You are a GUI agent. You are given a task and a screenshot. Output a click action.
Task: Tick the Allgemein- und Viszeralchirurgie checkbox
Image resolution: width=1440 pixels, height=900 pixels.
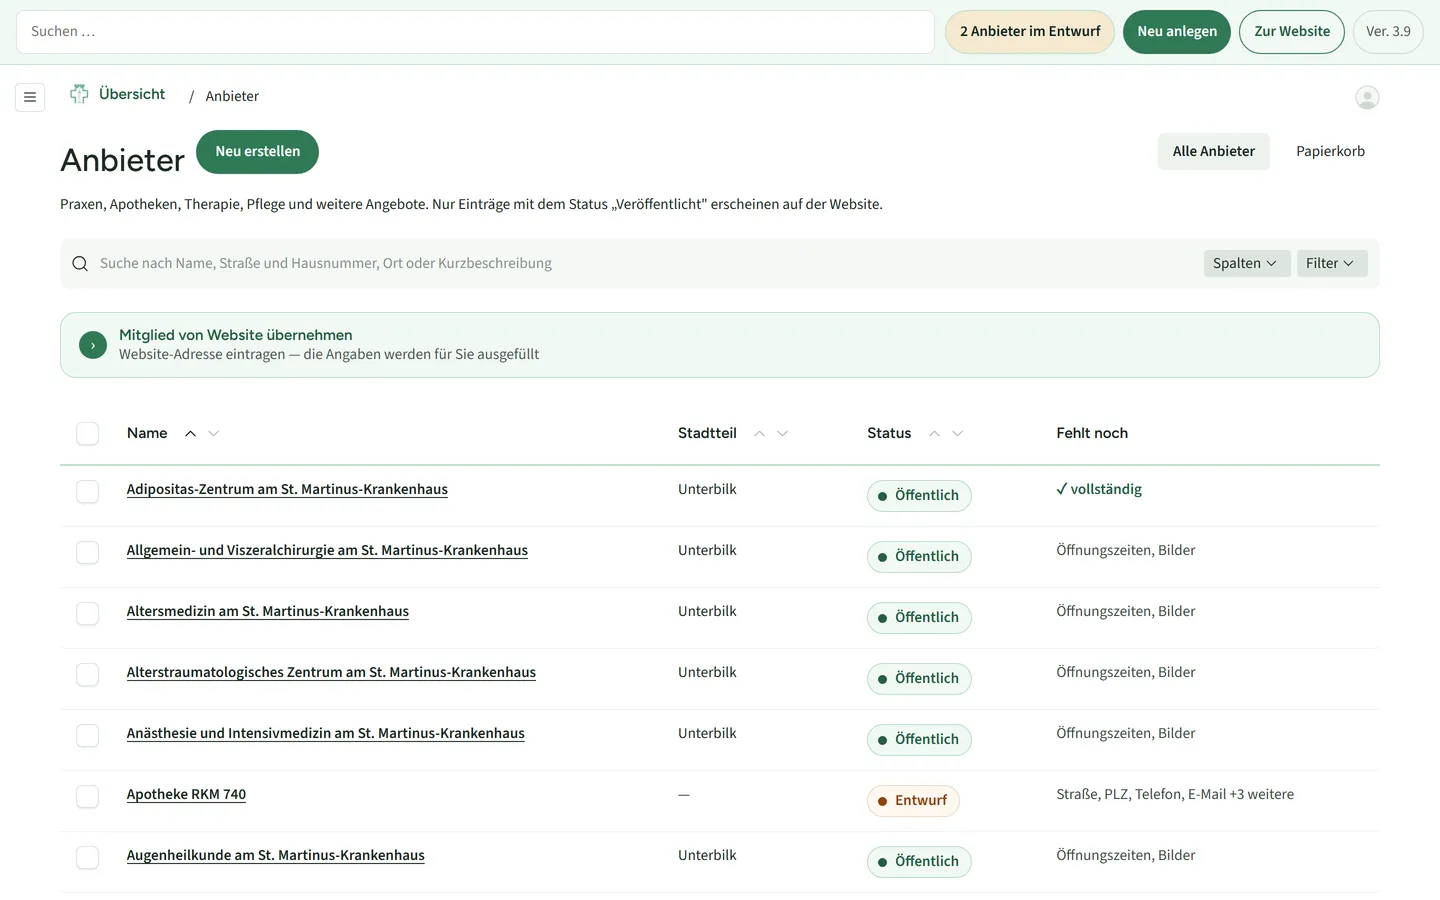(x=88, y=552)
